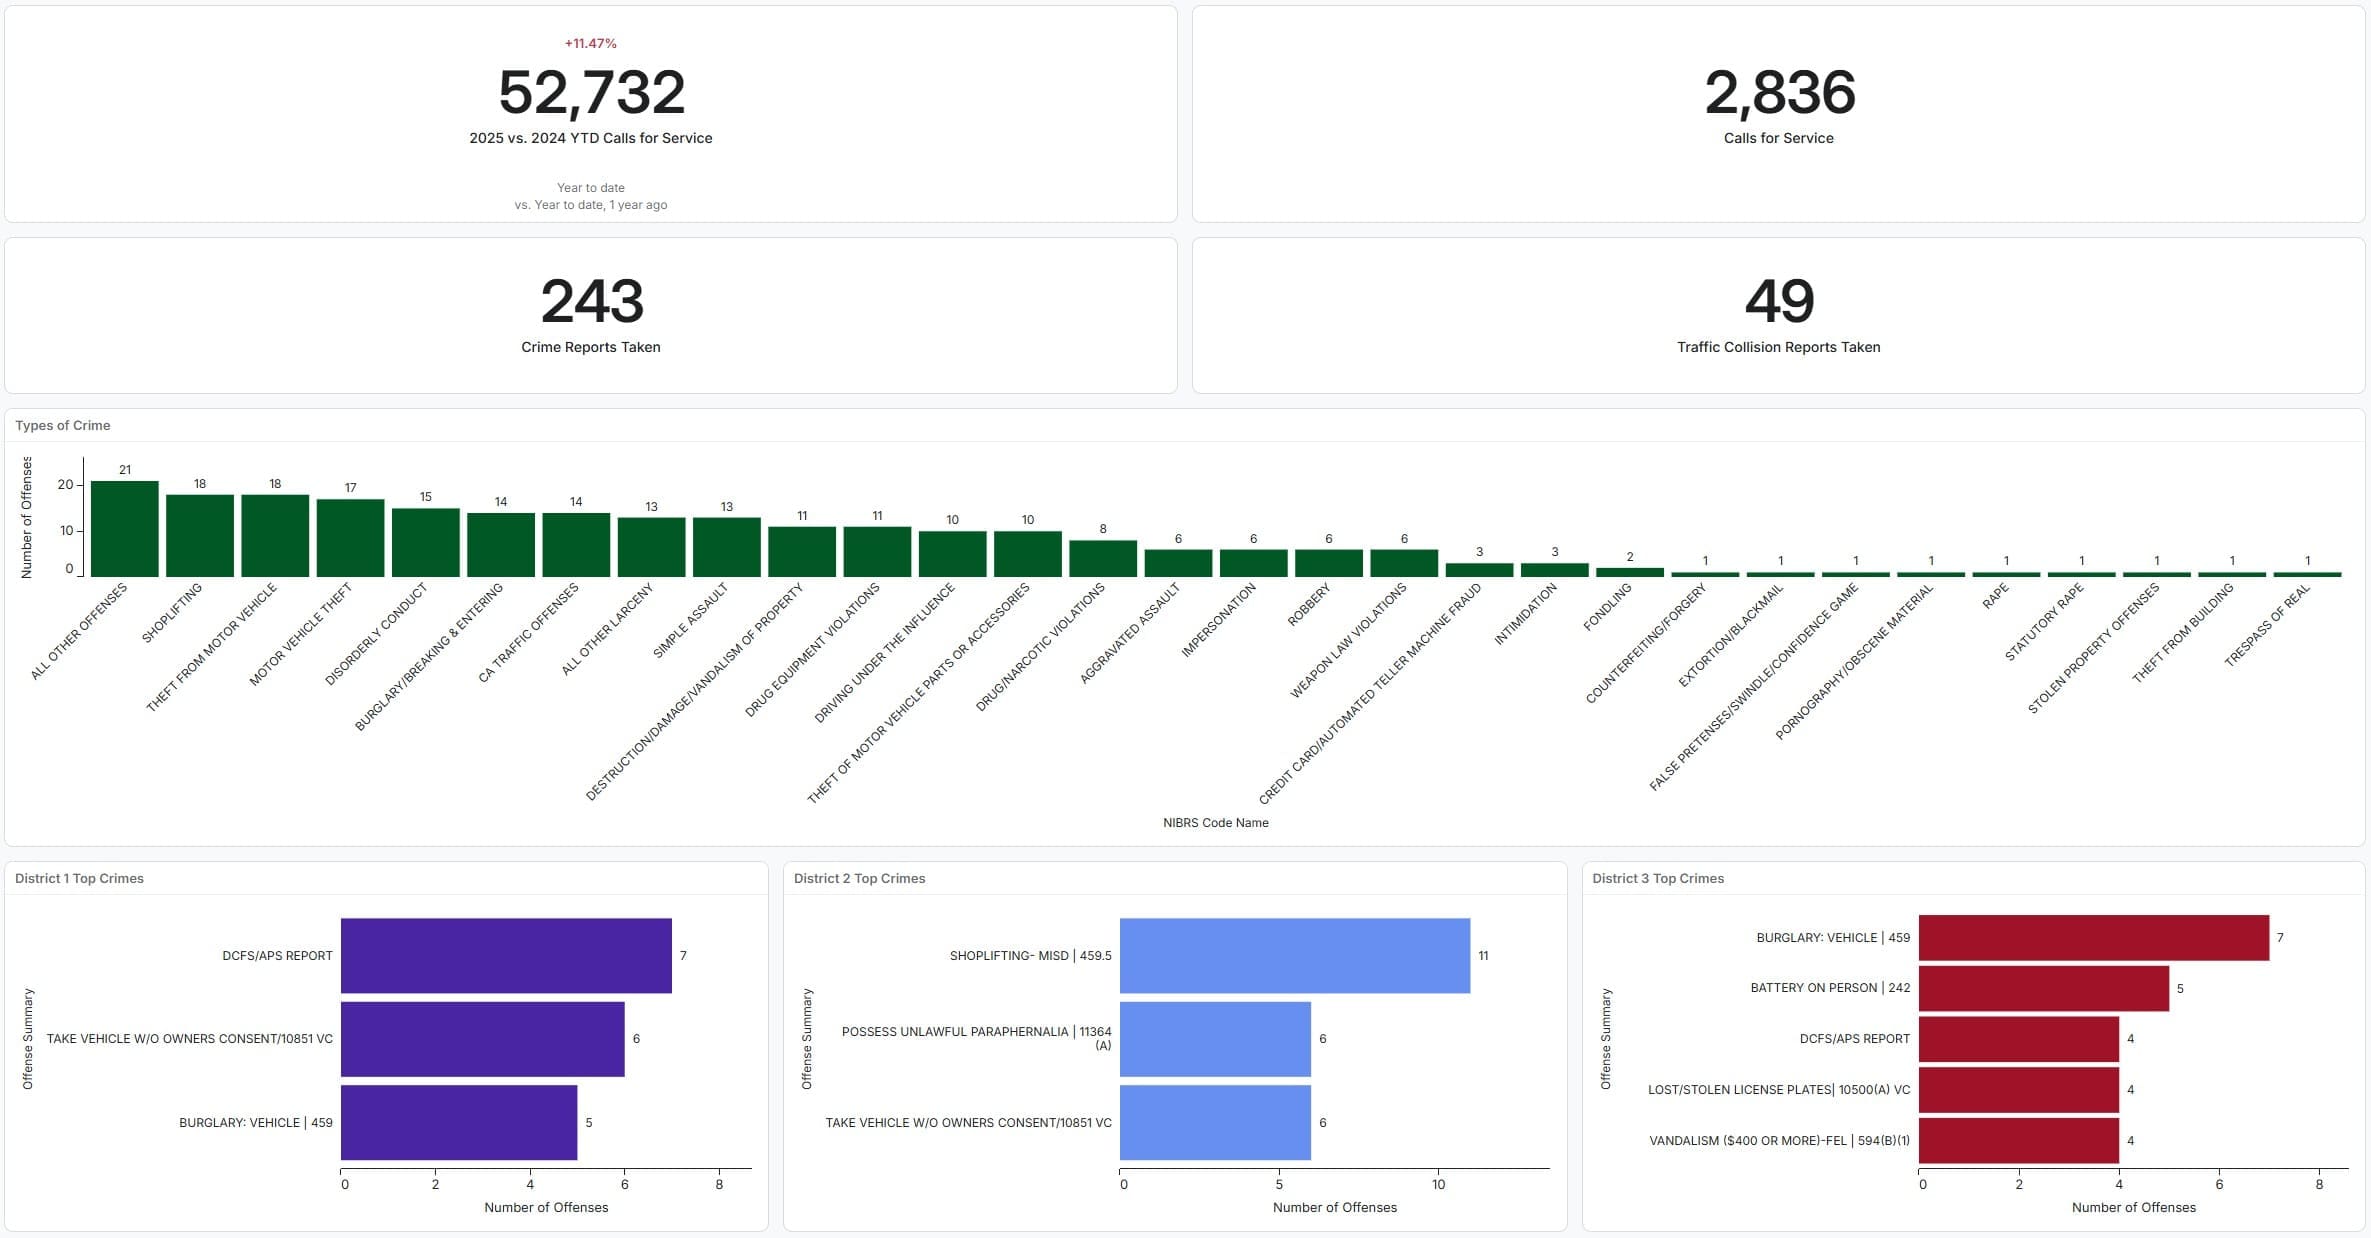This screenshot has height=1238, width=2371.
Task: Select the purple DCFS/APS REPORT bar
Action: coord(505,955)
